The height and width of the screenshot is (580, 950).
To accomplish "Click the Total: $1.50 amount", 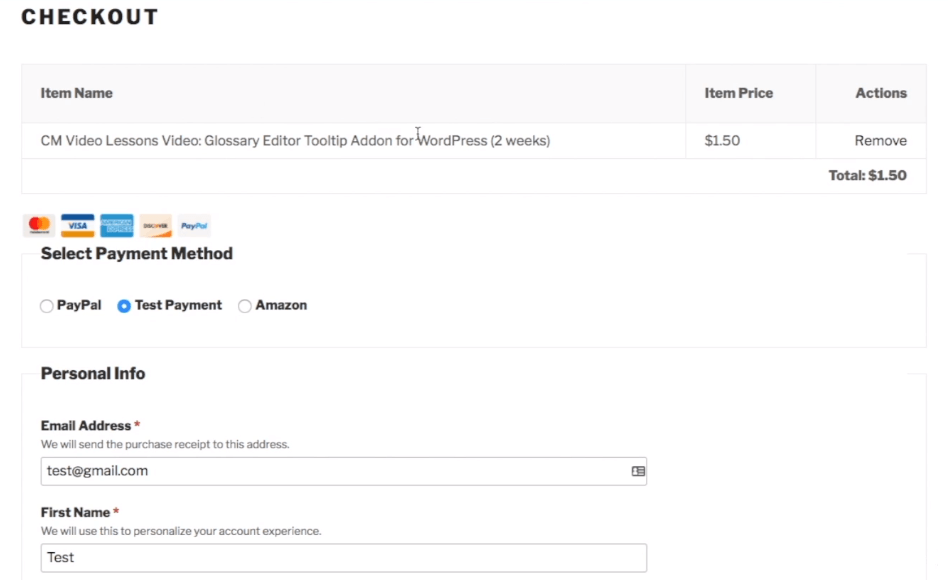I will [x=867, y=176].
